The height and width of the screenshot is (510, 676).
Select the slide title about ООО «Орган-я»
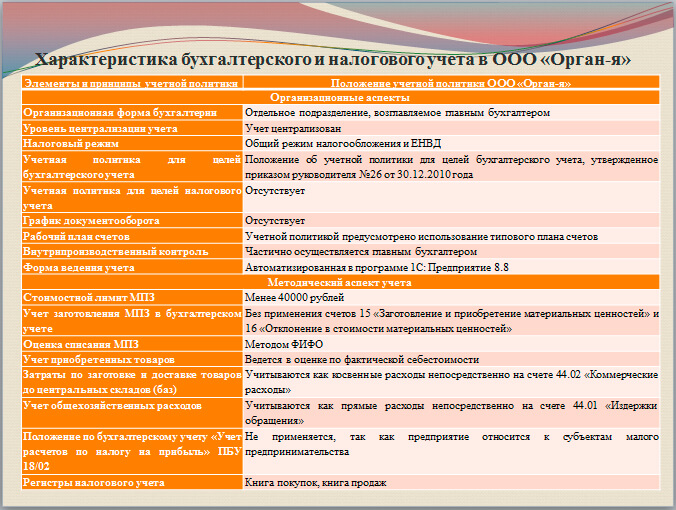pyautogui.click(x=332, y=59)
